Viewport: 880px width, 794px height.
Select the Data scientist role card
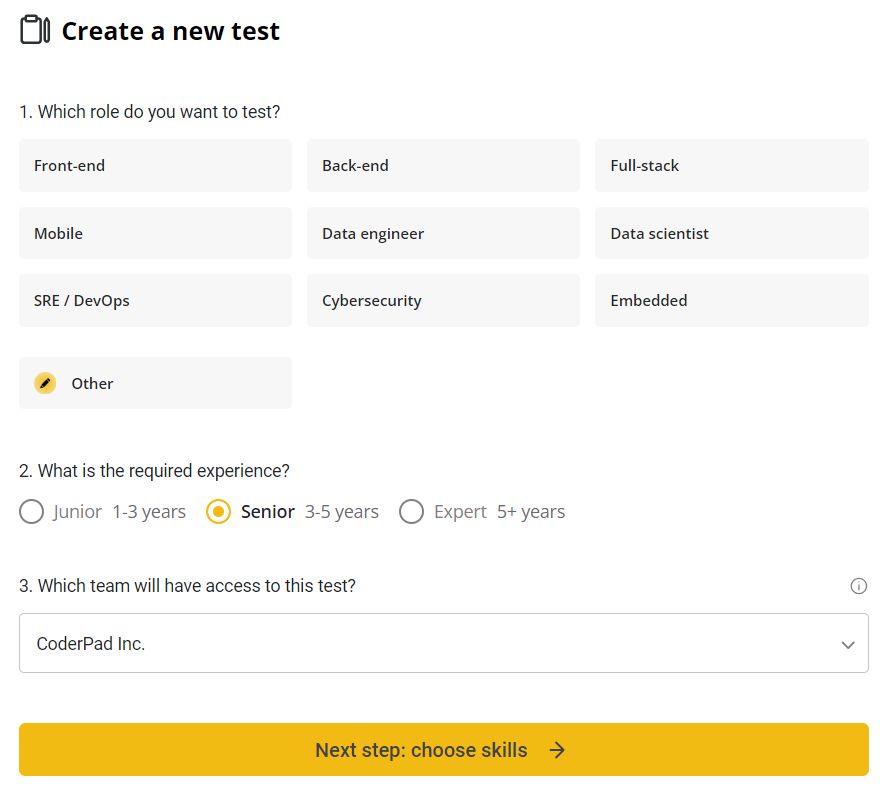[x=731, y=232]
